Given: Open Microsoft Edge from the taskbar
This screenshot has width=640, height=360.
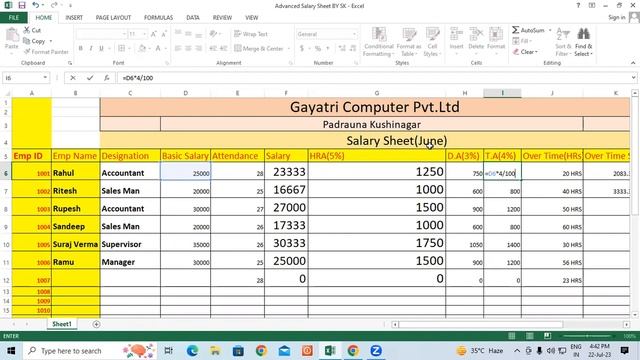Looking at the screenshot, I should (192, 351).
